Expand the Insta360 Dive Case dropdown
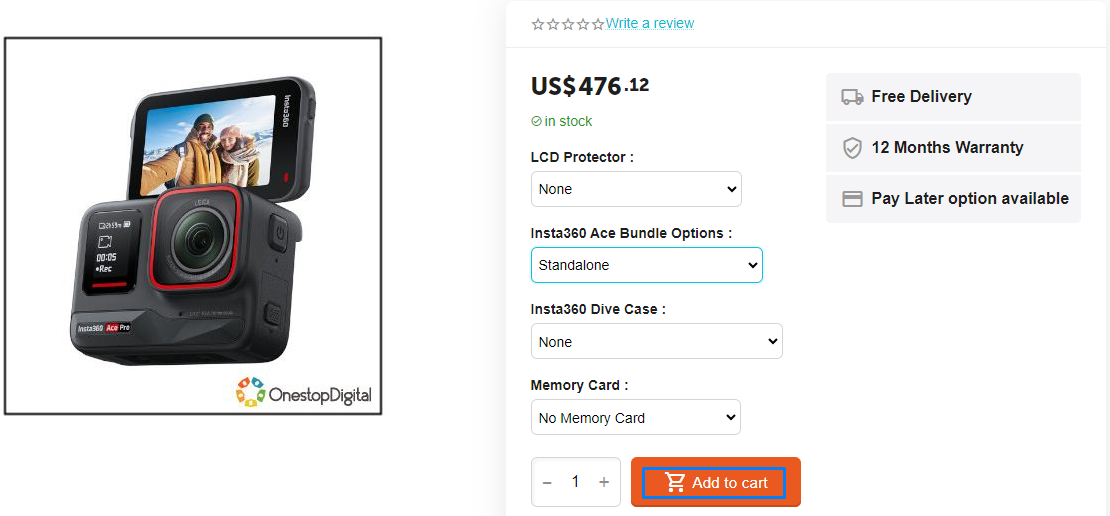 [x=656, y=341]
